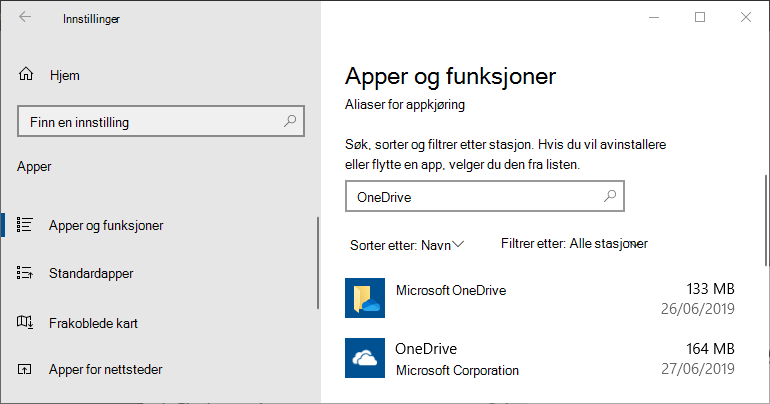Click the sidebar vertical scrollbar
Screen dimensions: 770x404
[x=318, y=263]
